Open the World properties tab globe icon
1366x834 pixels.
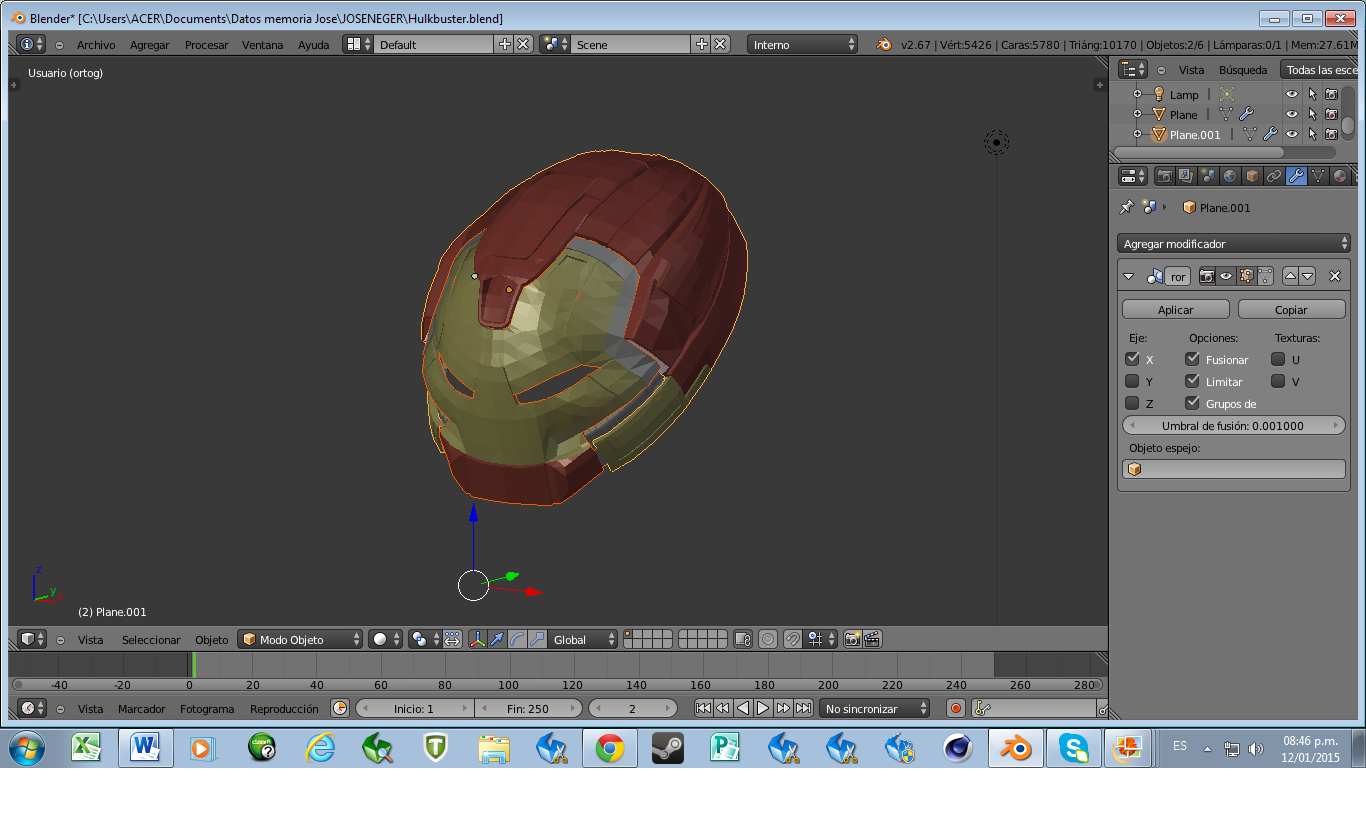pyautogui.click(x=1230, y=176)
